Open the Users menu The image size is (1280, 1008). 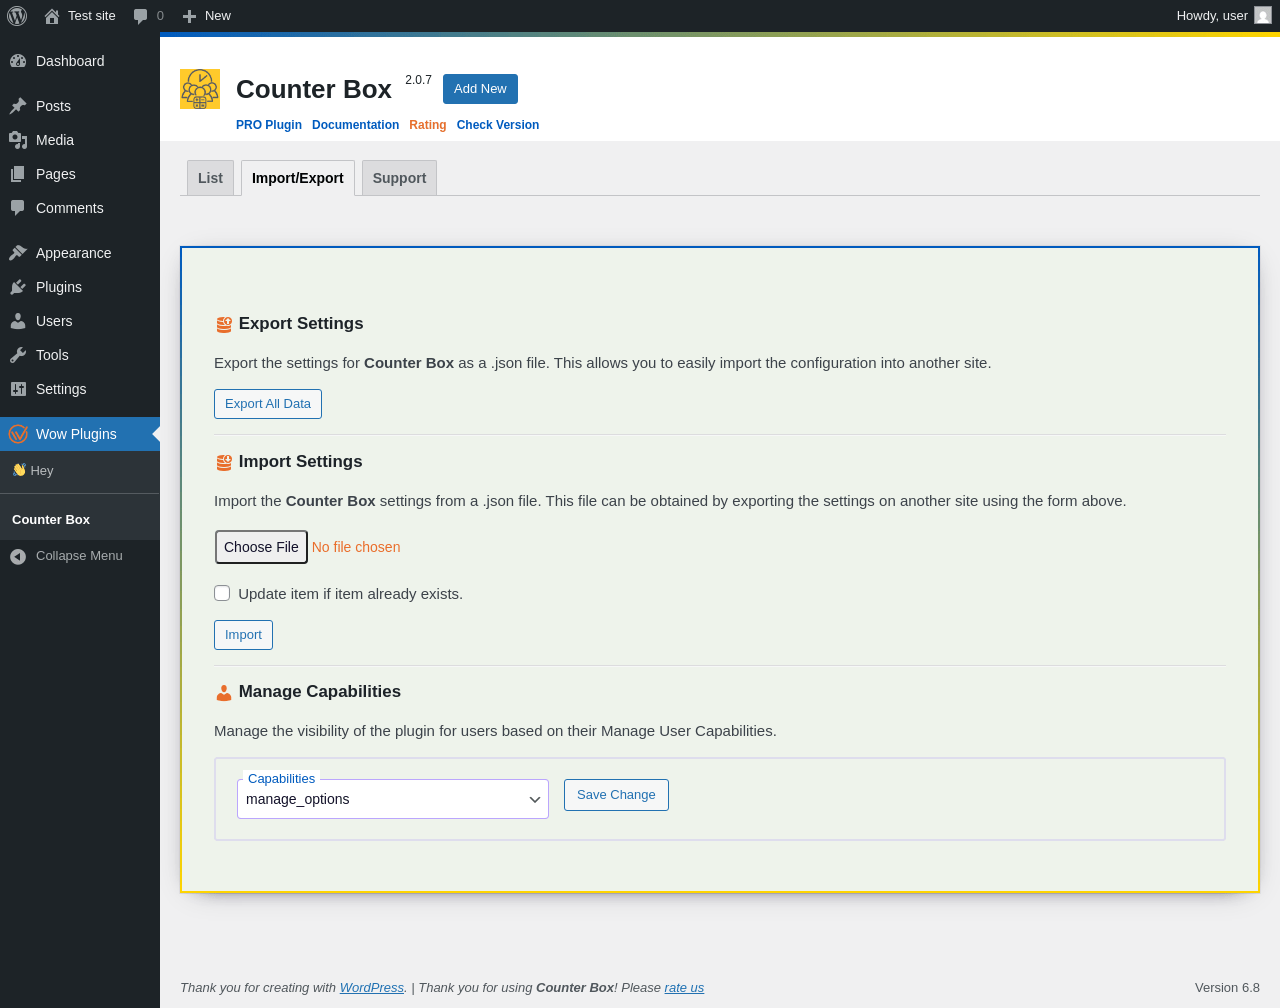[80, 321]
